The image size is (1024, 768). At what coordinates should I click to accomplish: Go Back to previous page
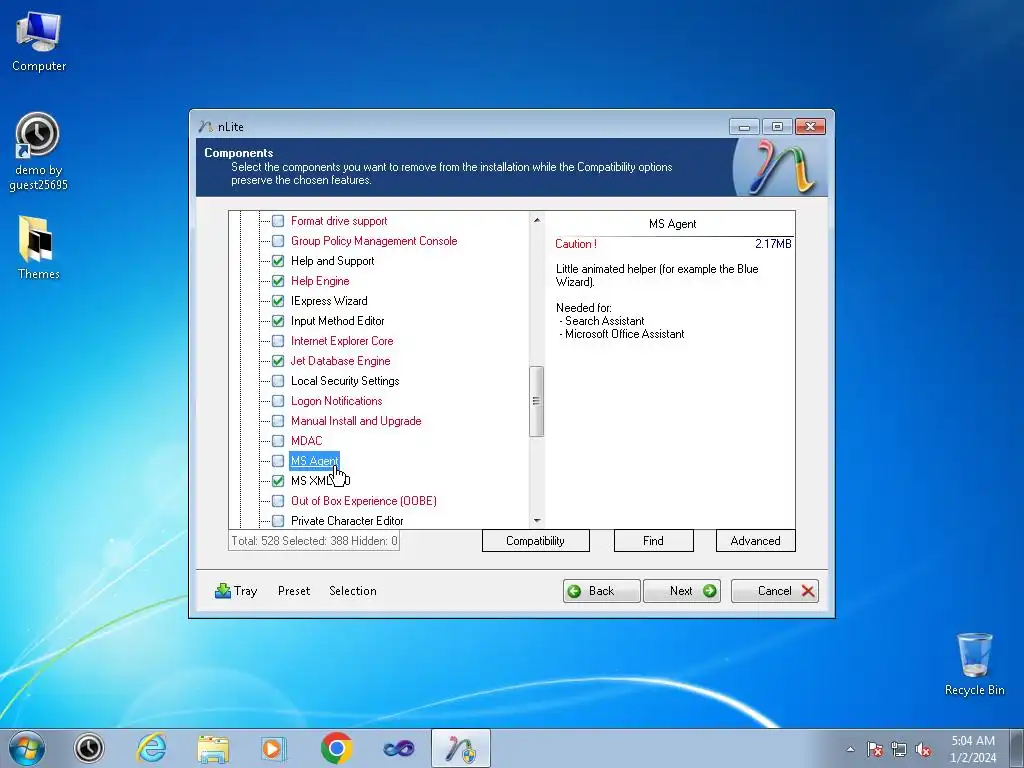pos(601,591)
